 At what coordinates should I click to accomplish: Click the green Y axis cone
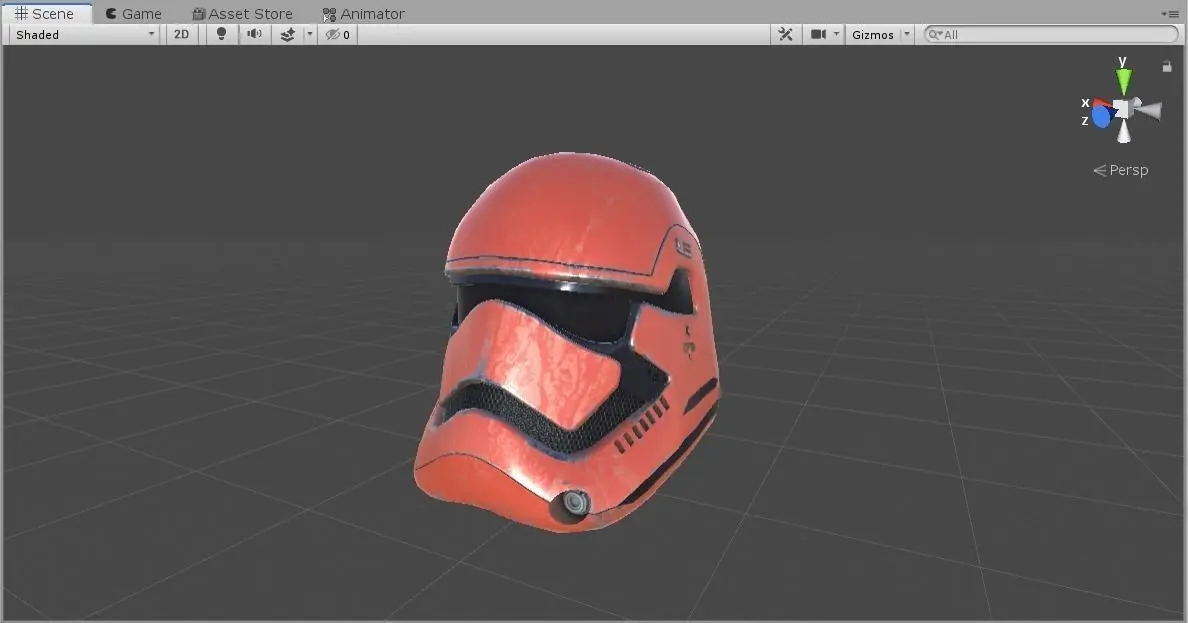1124,81
